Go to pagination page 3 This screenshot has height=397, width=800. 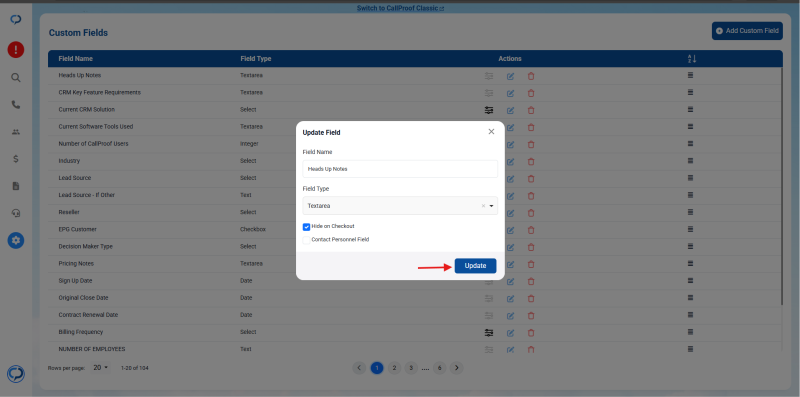[411, 367]
